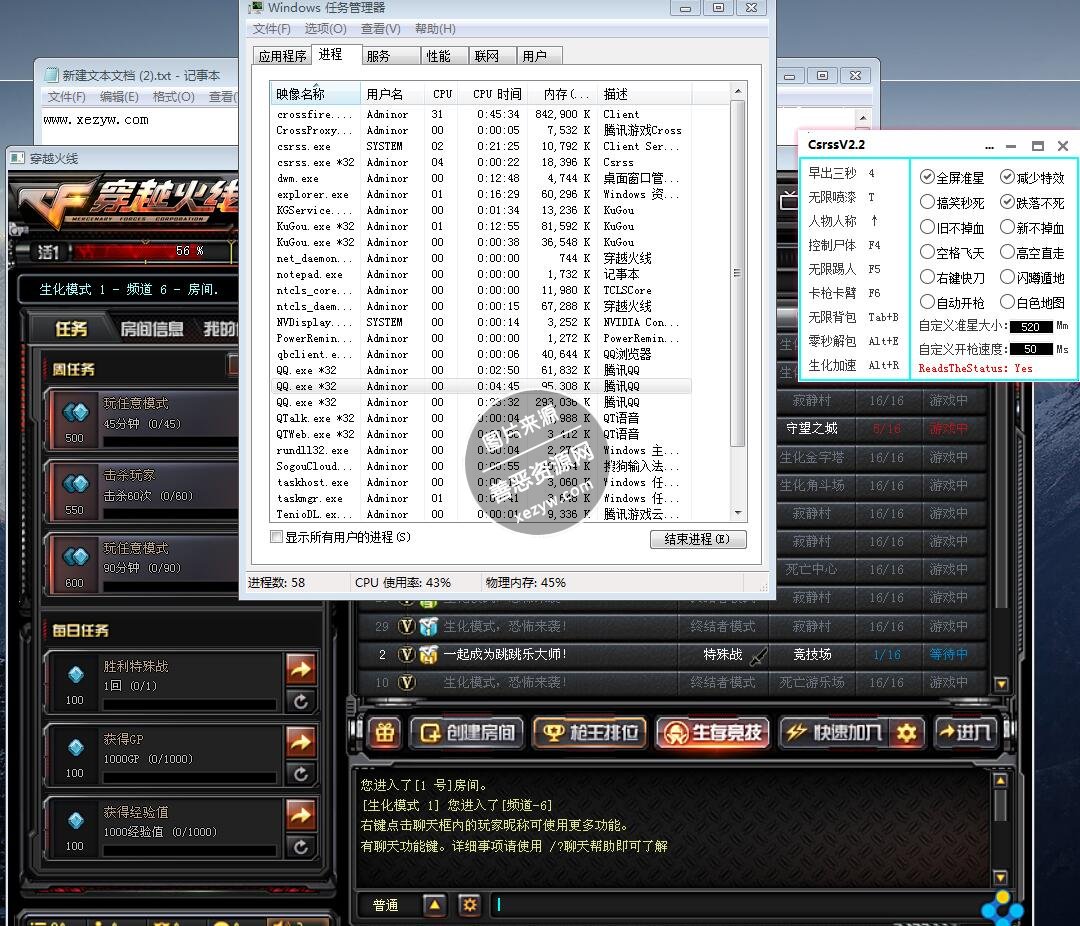Toggle the 白色地图 option
1080x926 pixels.
tap(1007, 302)
